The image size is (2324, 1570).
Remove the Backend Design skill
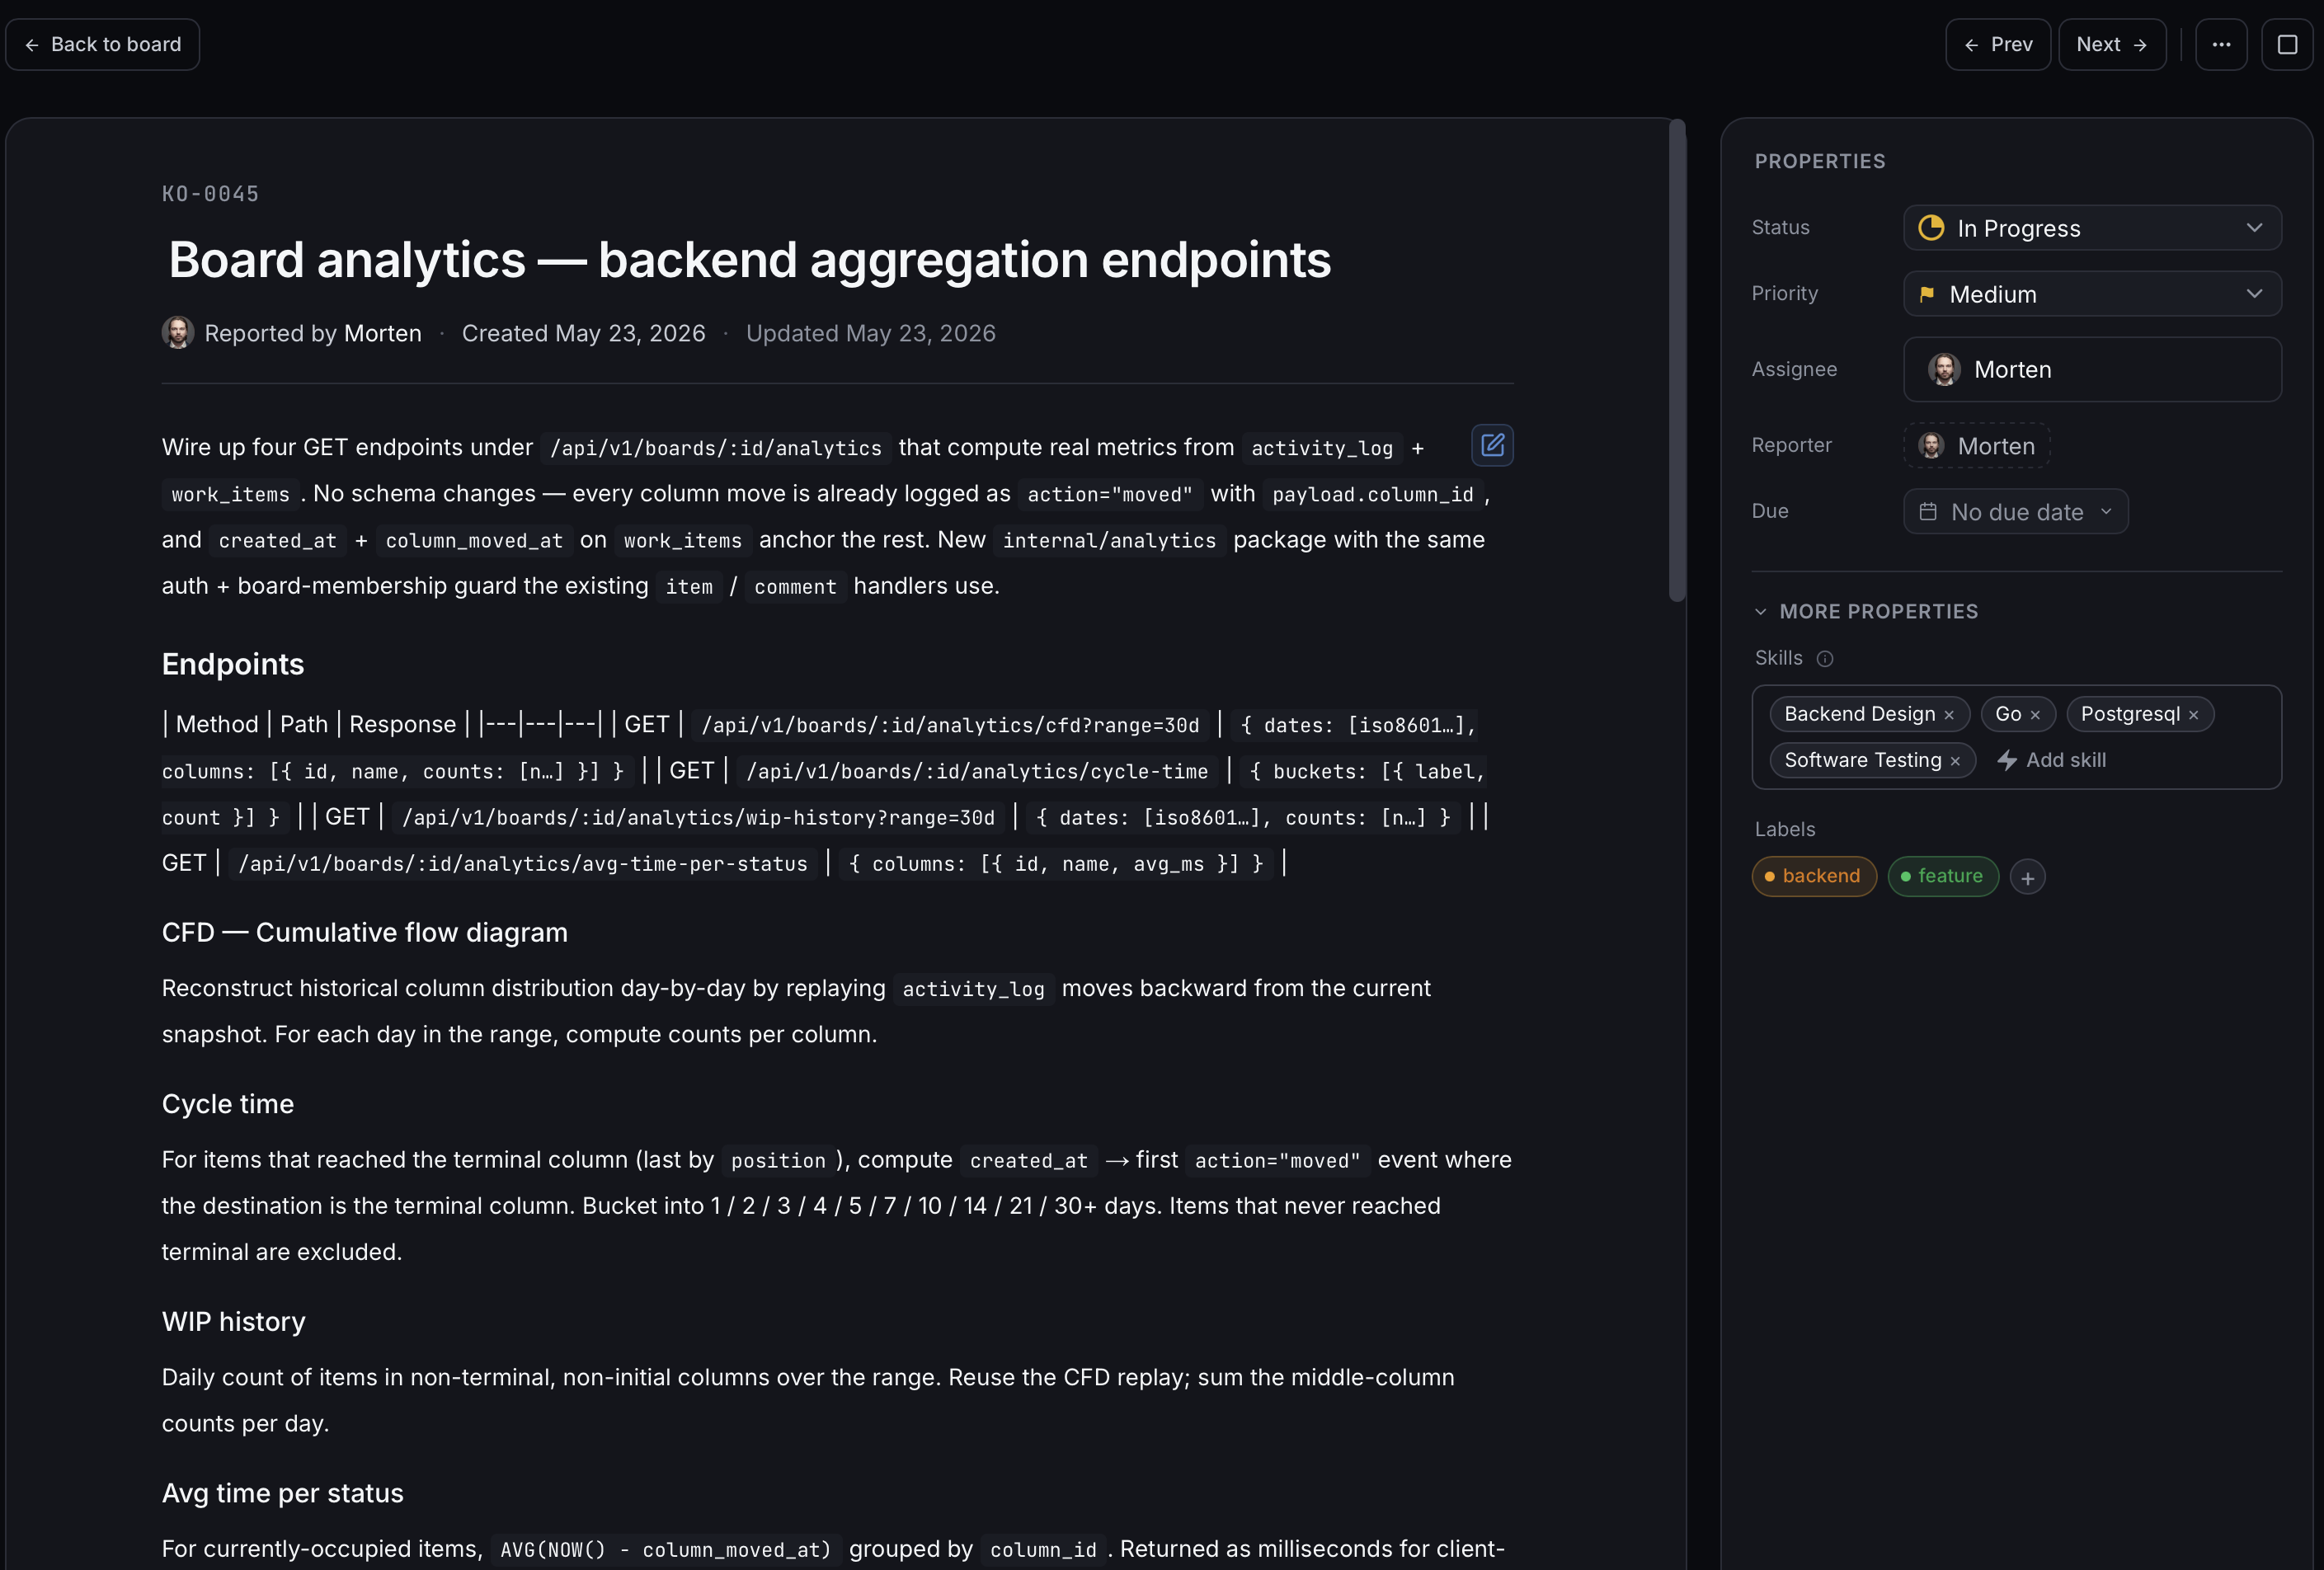click(x=1949, y=715)
